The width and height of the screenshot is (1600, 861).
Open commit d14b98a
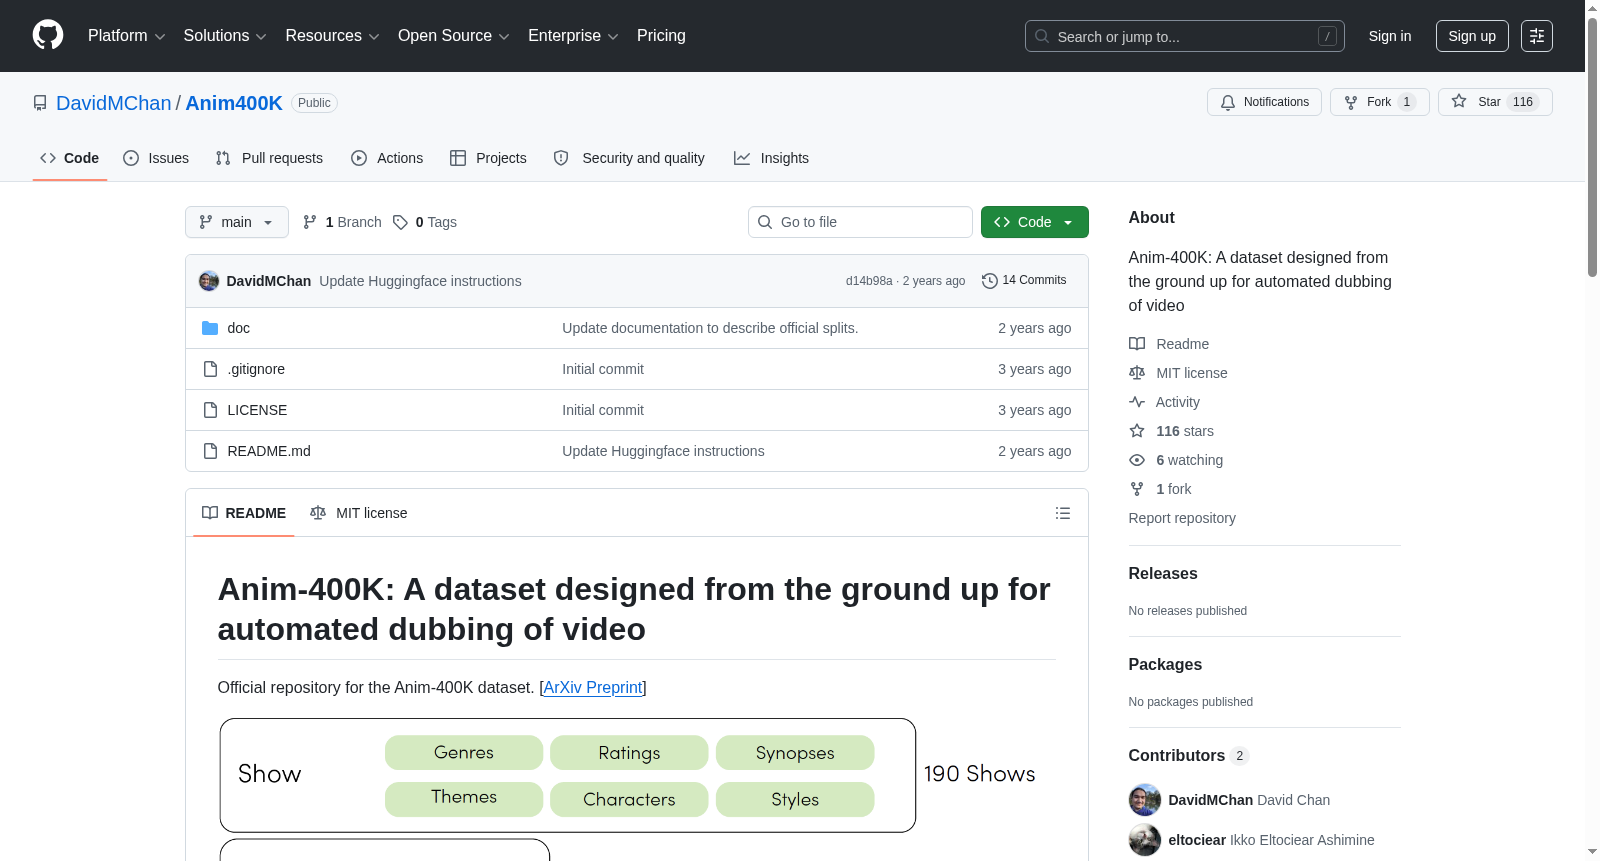click(x=869, y=281)
